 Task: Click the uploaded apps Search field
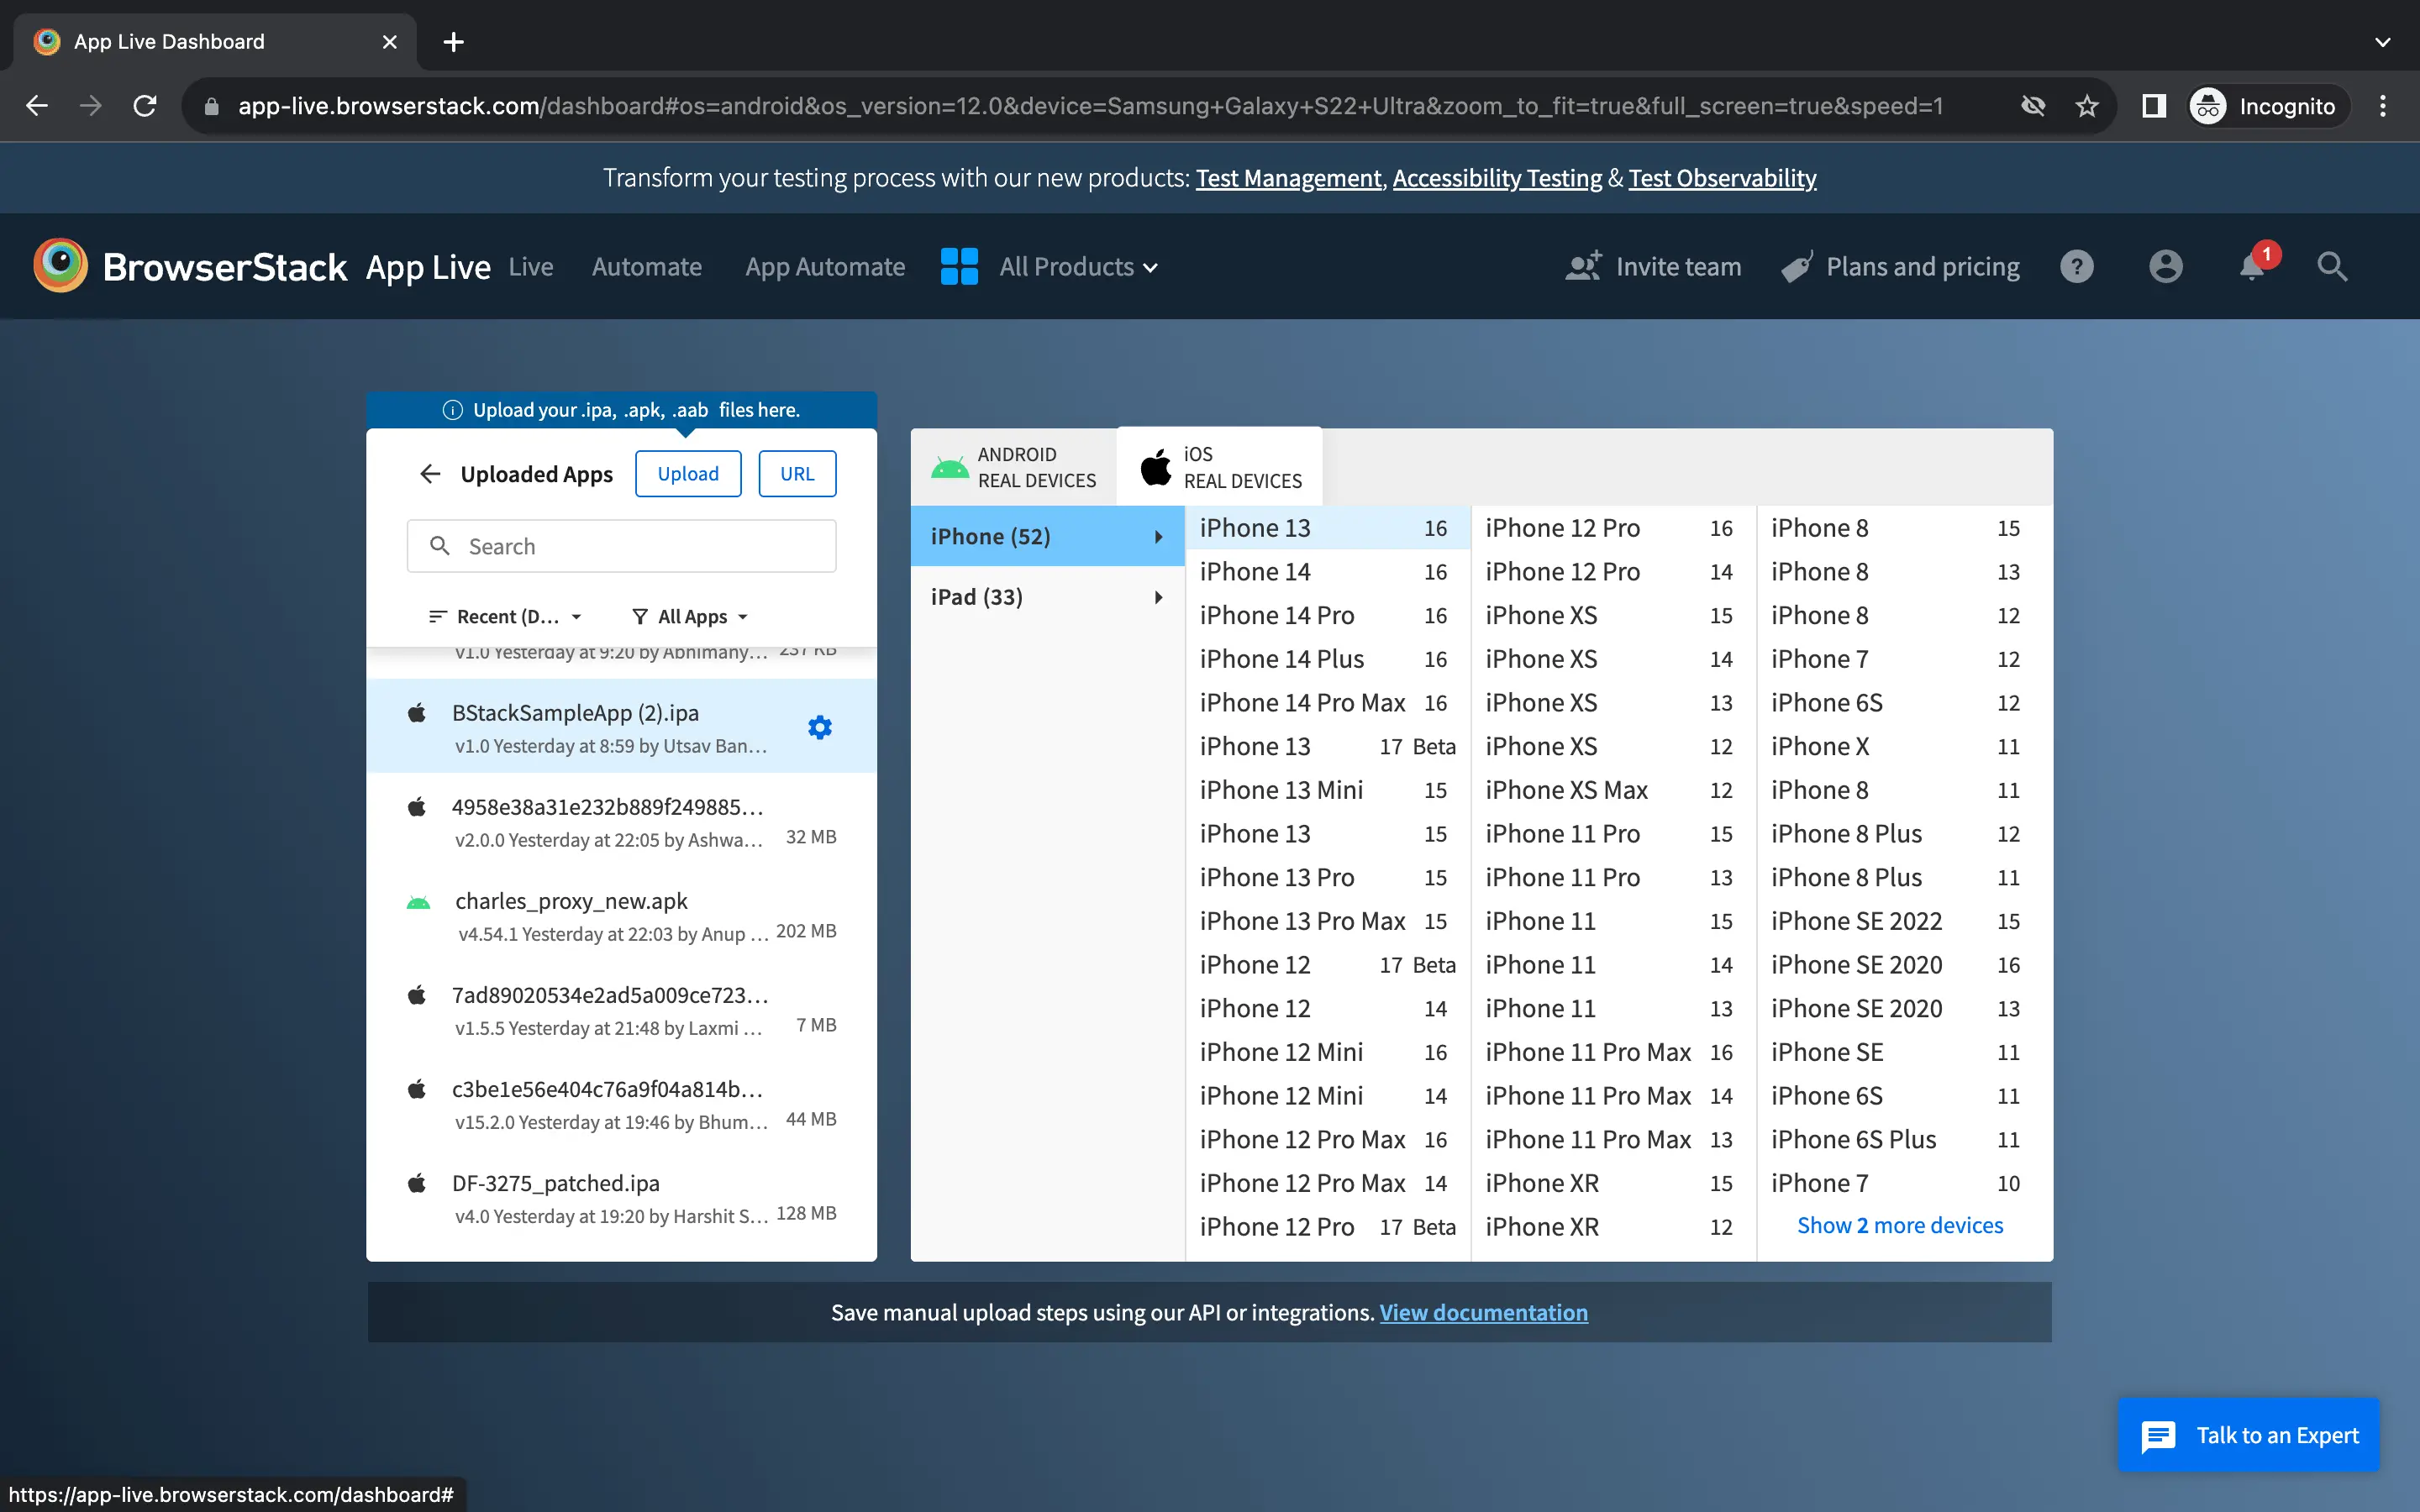click(621, 546)
